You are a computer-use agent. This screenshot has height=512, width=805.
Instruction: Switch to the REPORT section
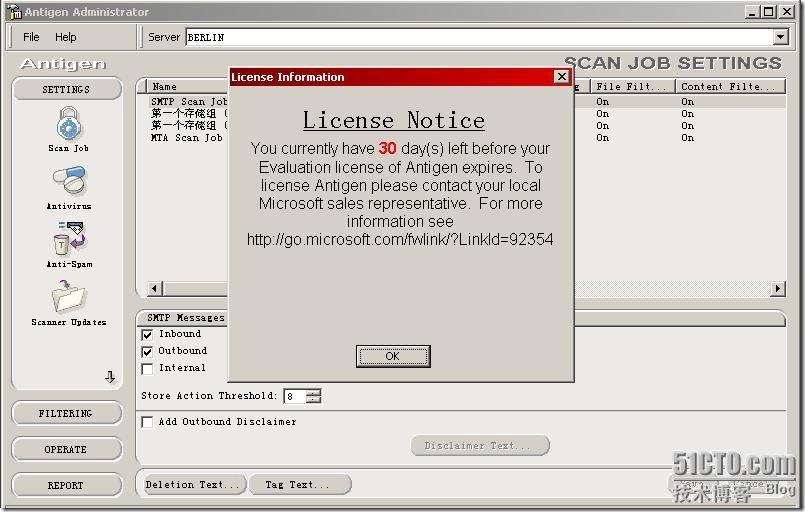[x=67, y=485]
